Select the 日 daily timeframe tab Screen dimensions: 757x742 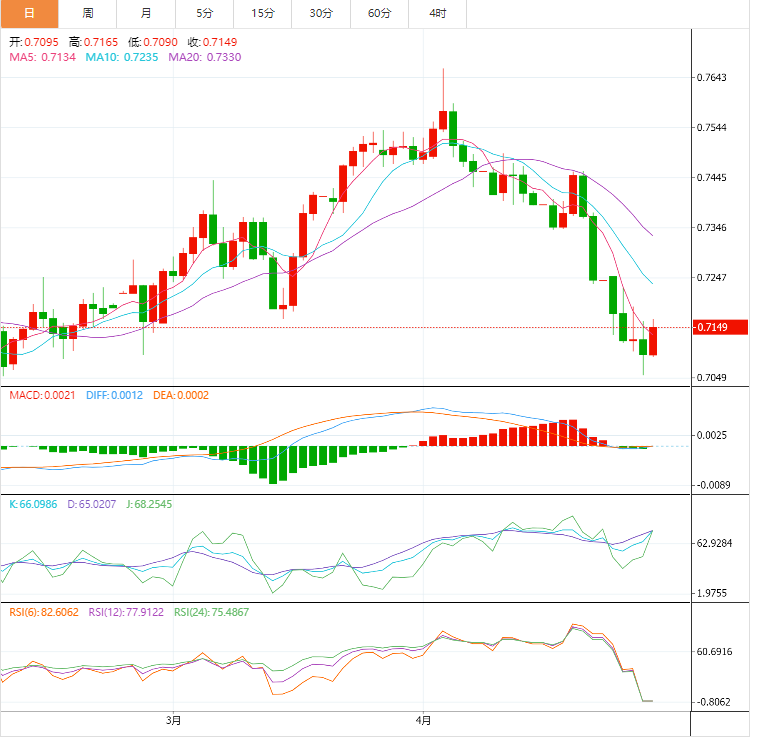tap(29, 14)
